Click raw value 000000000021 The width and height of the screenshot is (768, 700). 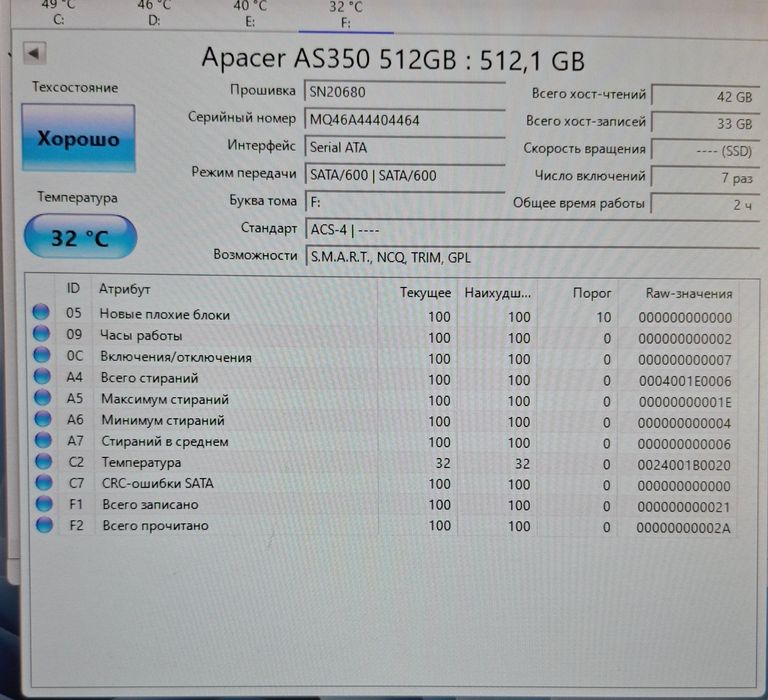[683, 507]
